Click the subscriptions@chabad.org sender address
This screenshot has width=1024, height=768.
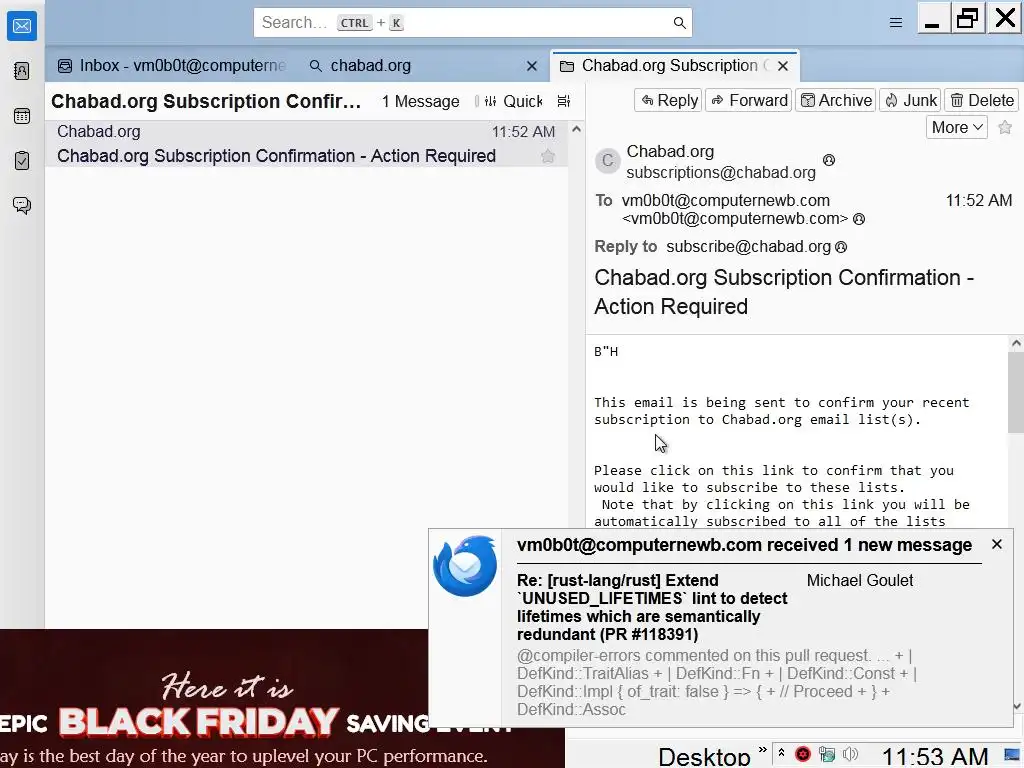point(721,172)
